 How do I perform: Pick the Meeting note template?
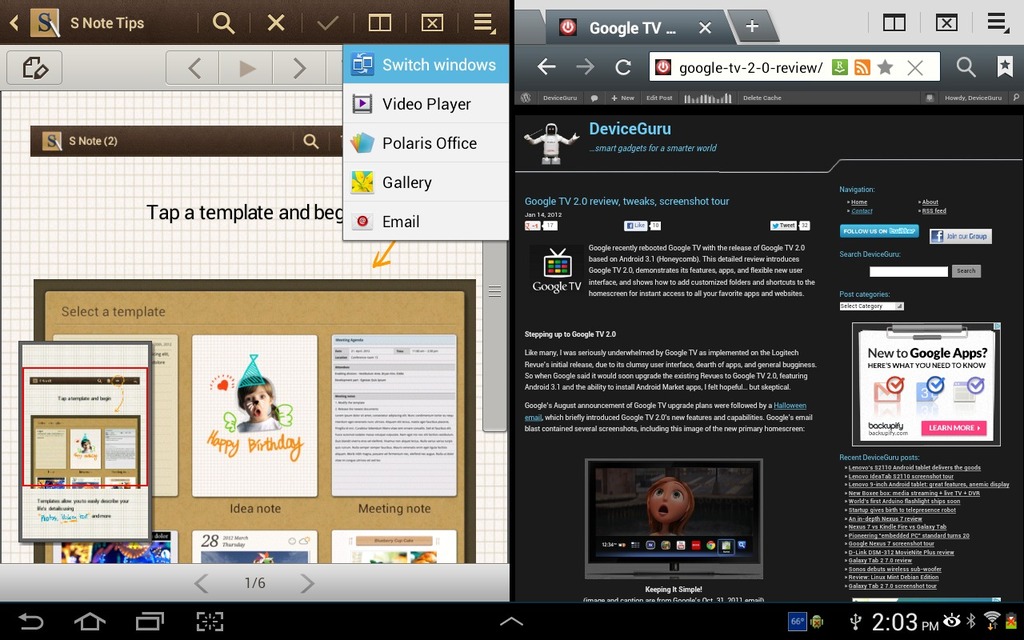coord(394,416)
